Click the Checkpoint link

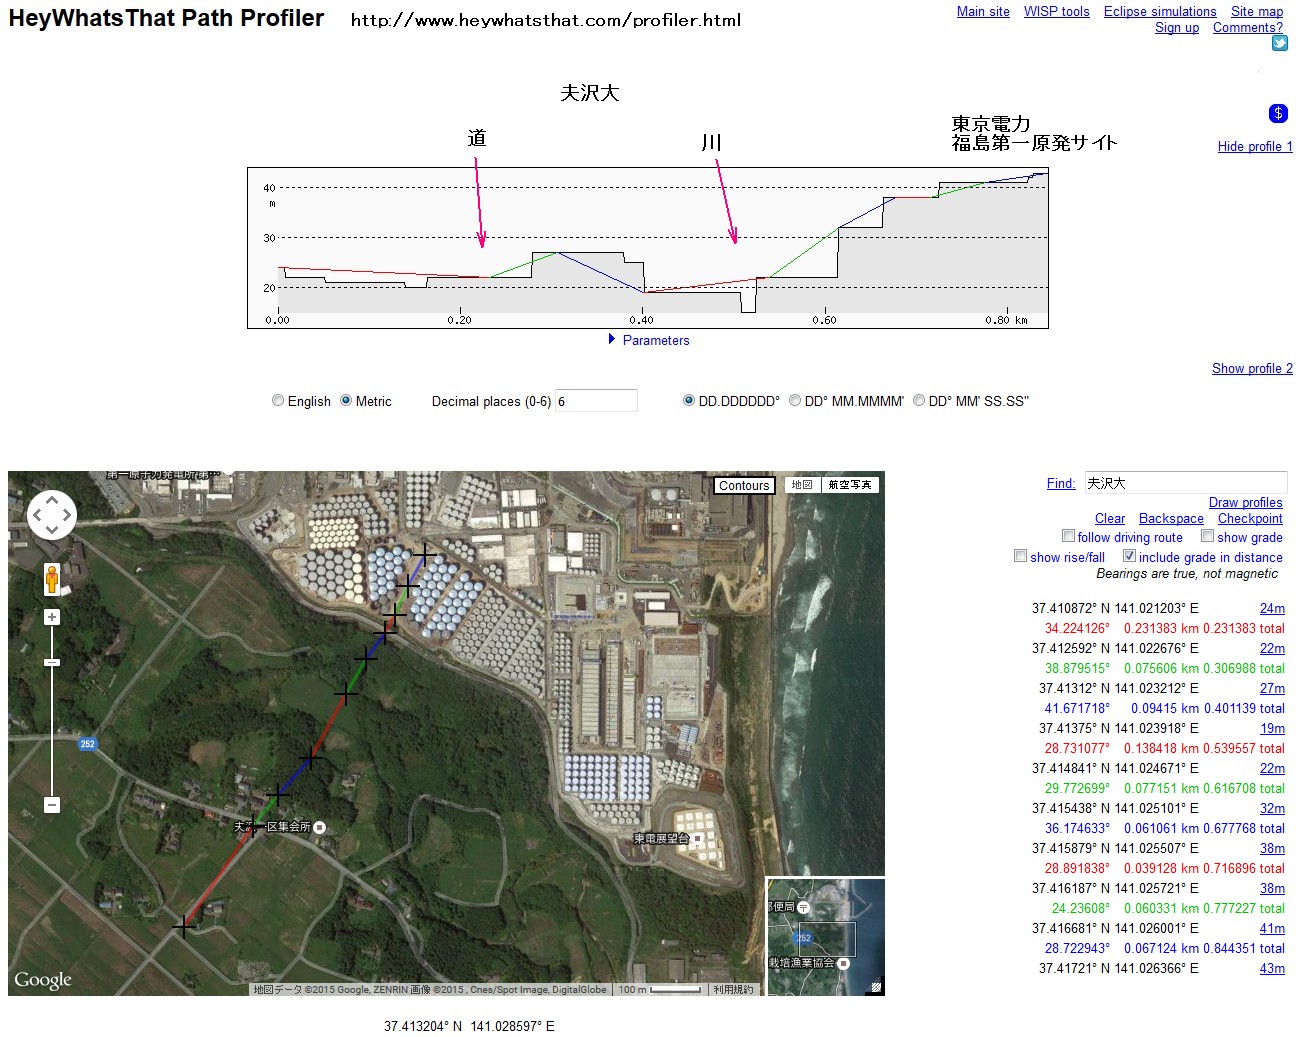(x=1250, y=519)
